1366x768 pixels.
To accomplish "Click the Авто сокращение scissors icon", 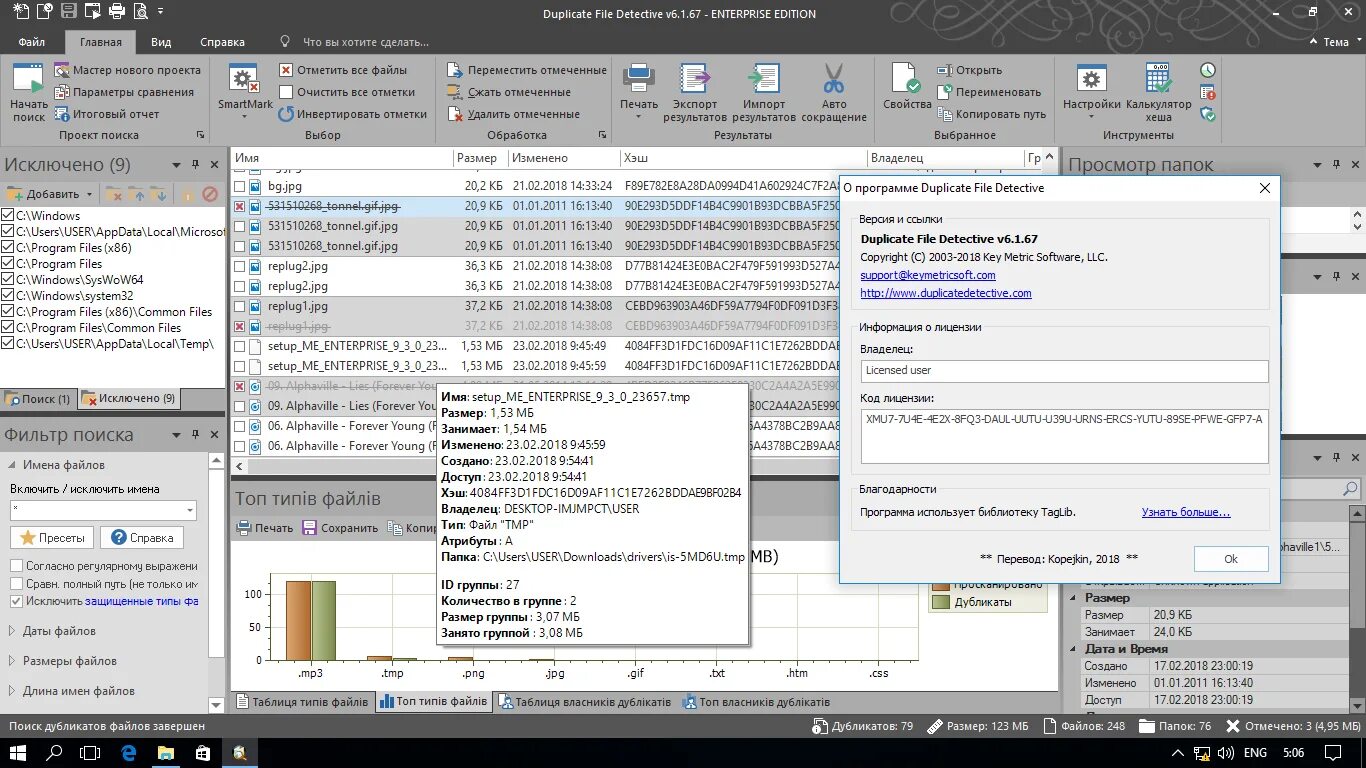I will [834, 80].
